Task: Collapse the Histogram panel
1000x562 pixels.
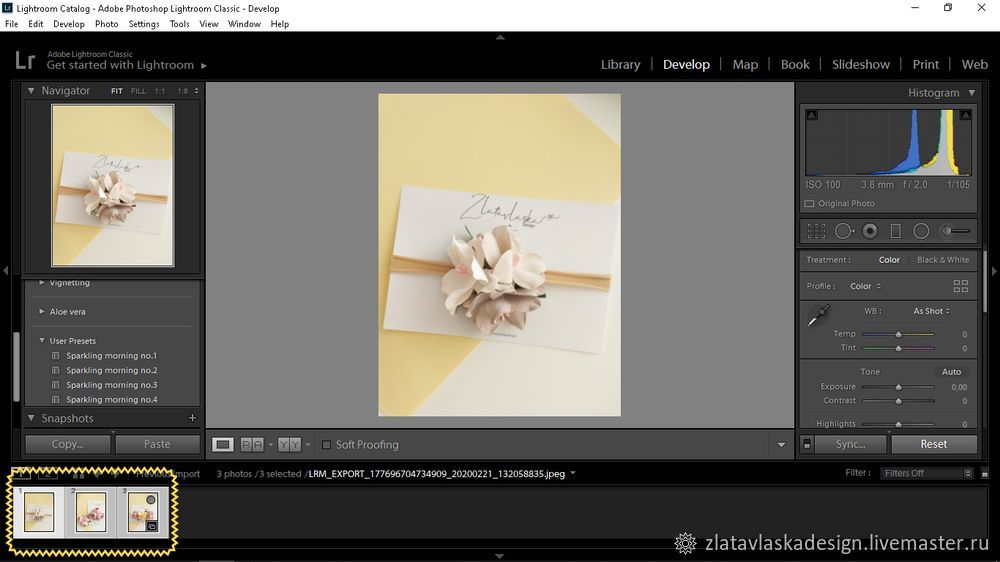Action: (x=971, y=93)
